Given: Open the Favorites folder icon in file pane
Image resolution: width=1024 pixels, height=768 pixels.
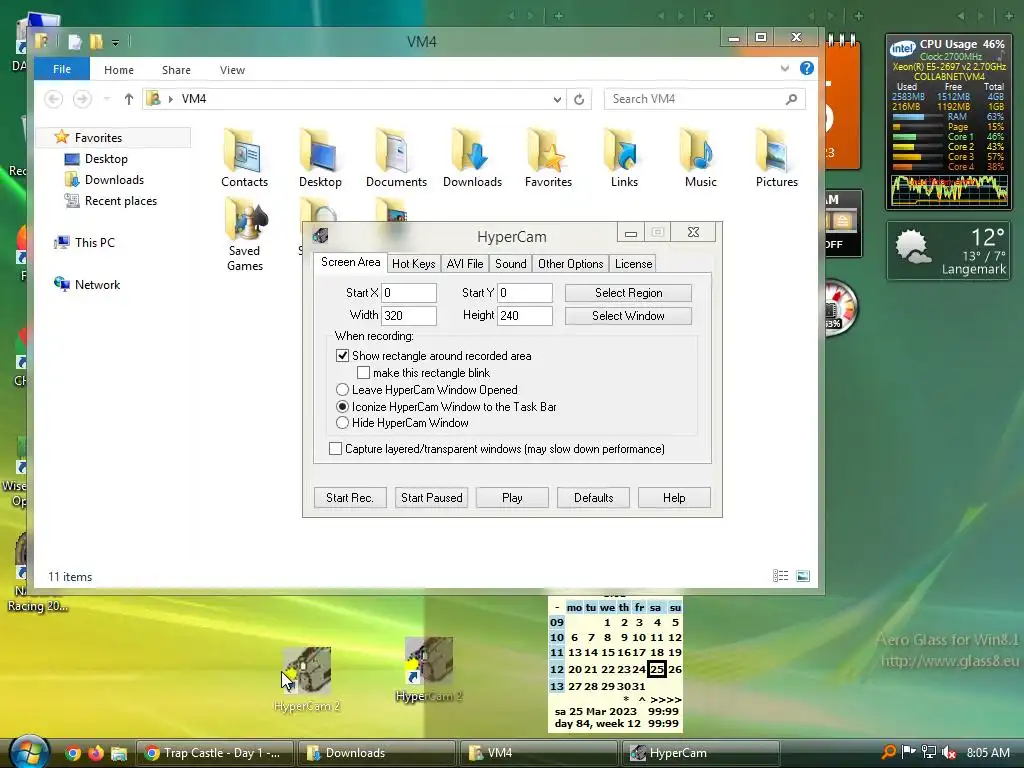Looking at the screenshot, I should (x=548, y=159).
